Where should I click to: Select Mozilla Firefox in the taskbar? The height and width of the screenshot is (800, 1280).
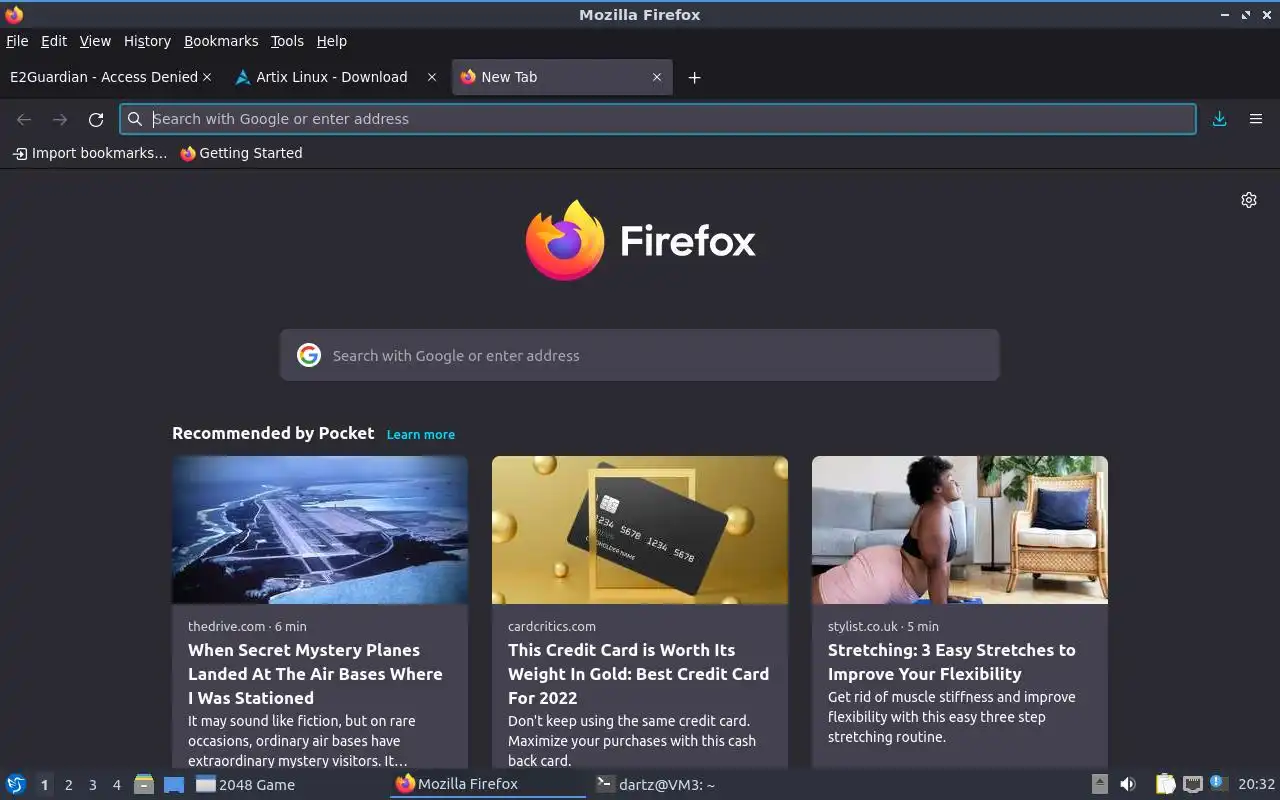[x=488, y=784]
